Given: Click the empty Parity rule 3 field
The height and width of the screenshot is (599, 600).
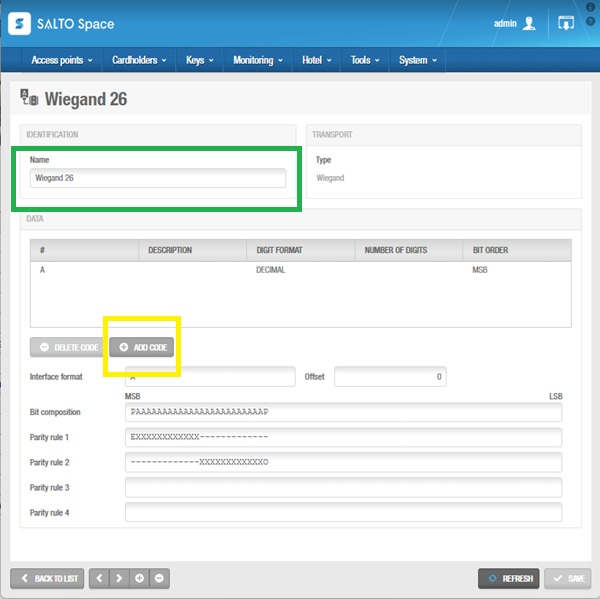Looking at the screenshot, I should click(343, 488).
